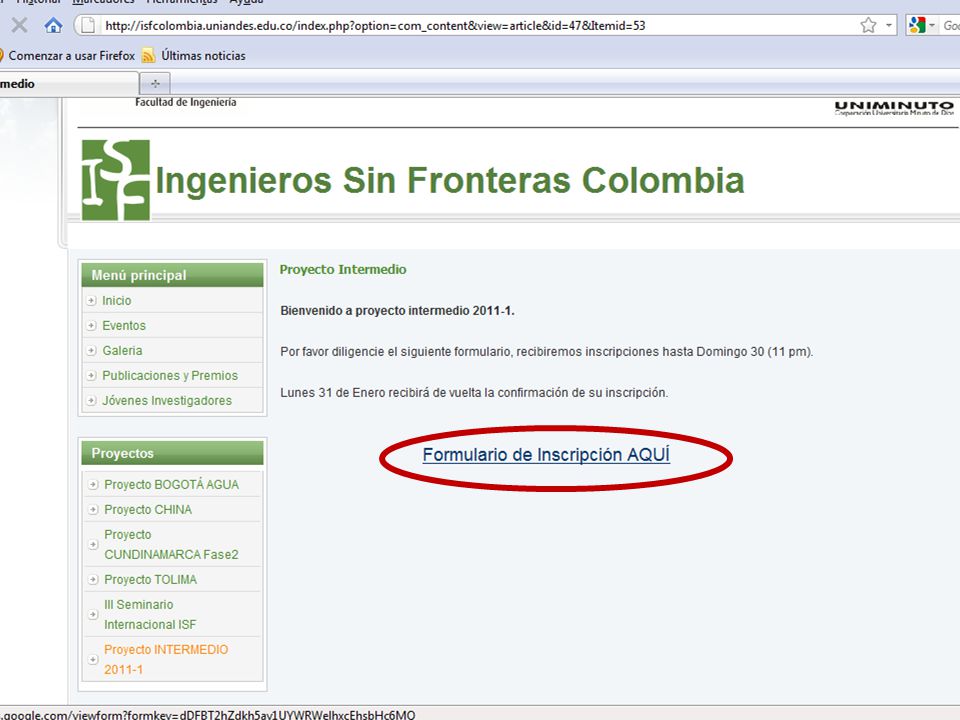Click the Menú principal panel header
The image size is (960, 720).
tap(173, 275)
